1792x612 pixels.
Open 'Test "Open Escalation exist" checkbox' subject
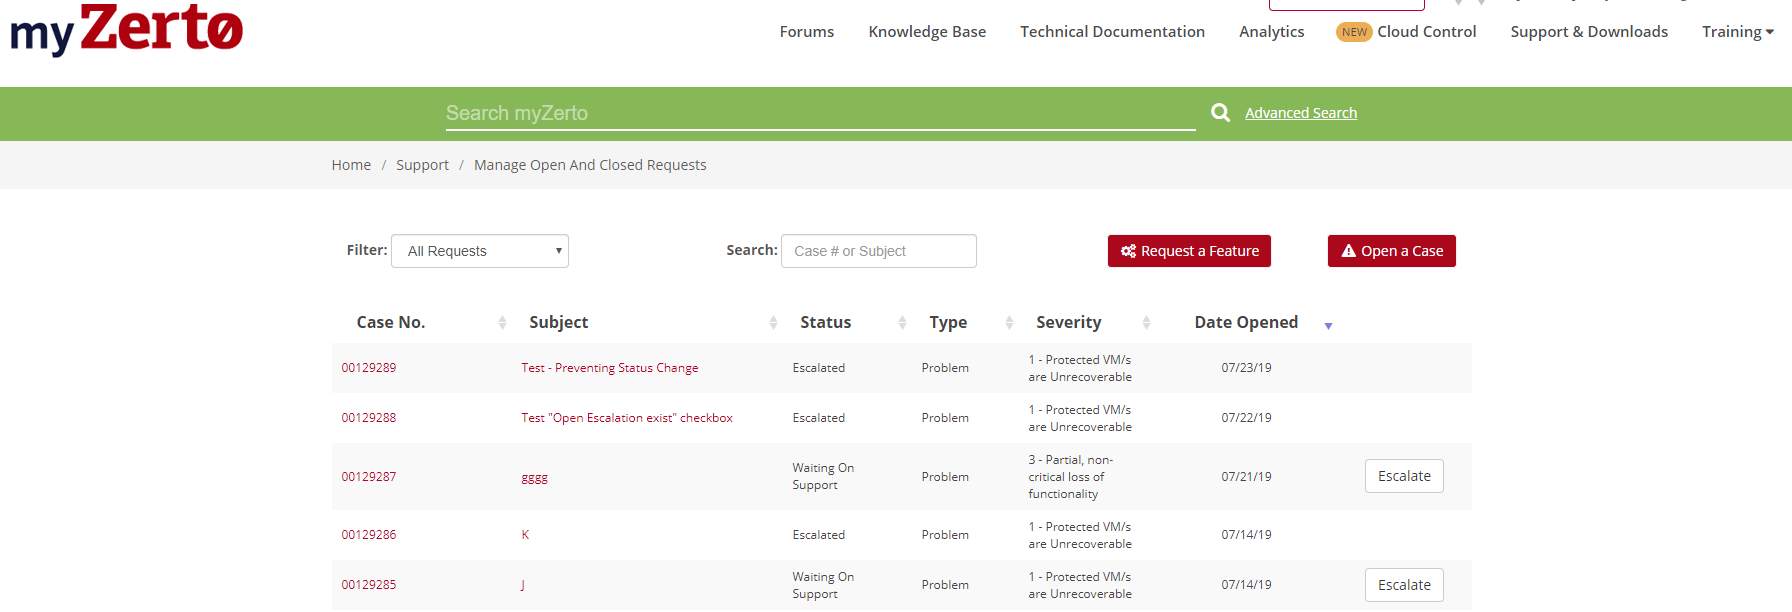tap(627, 418)
